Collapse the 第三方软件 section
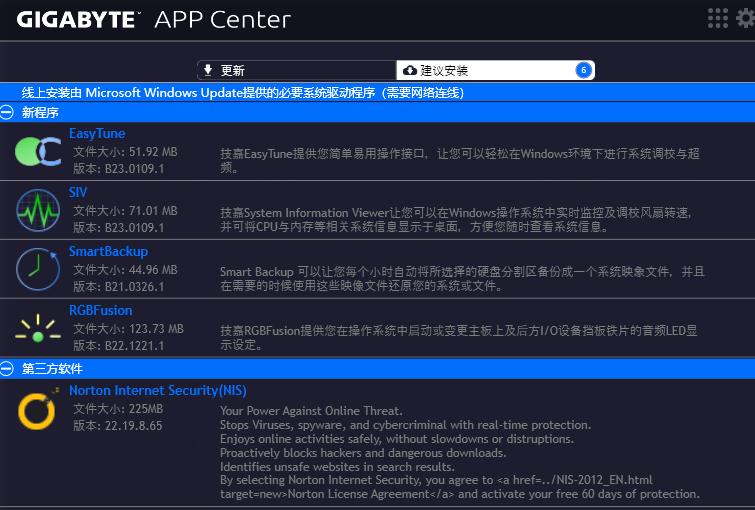The image size is (755, 510). [7, 369]
